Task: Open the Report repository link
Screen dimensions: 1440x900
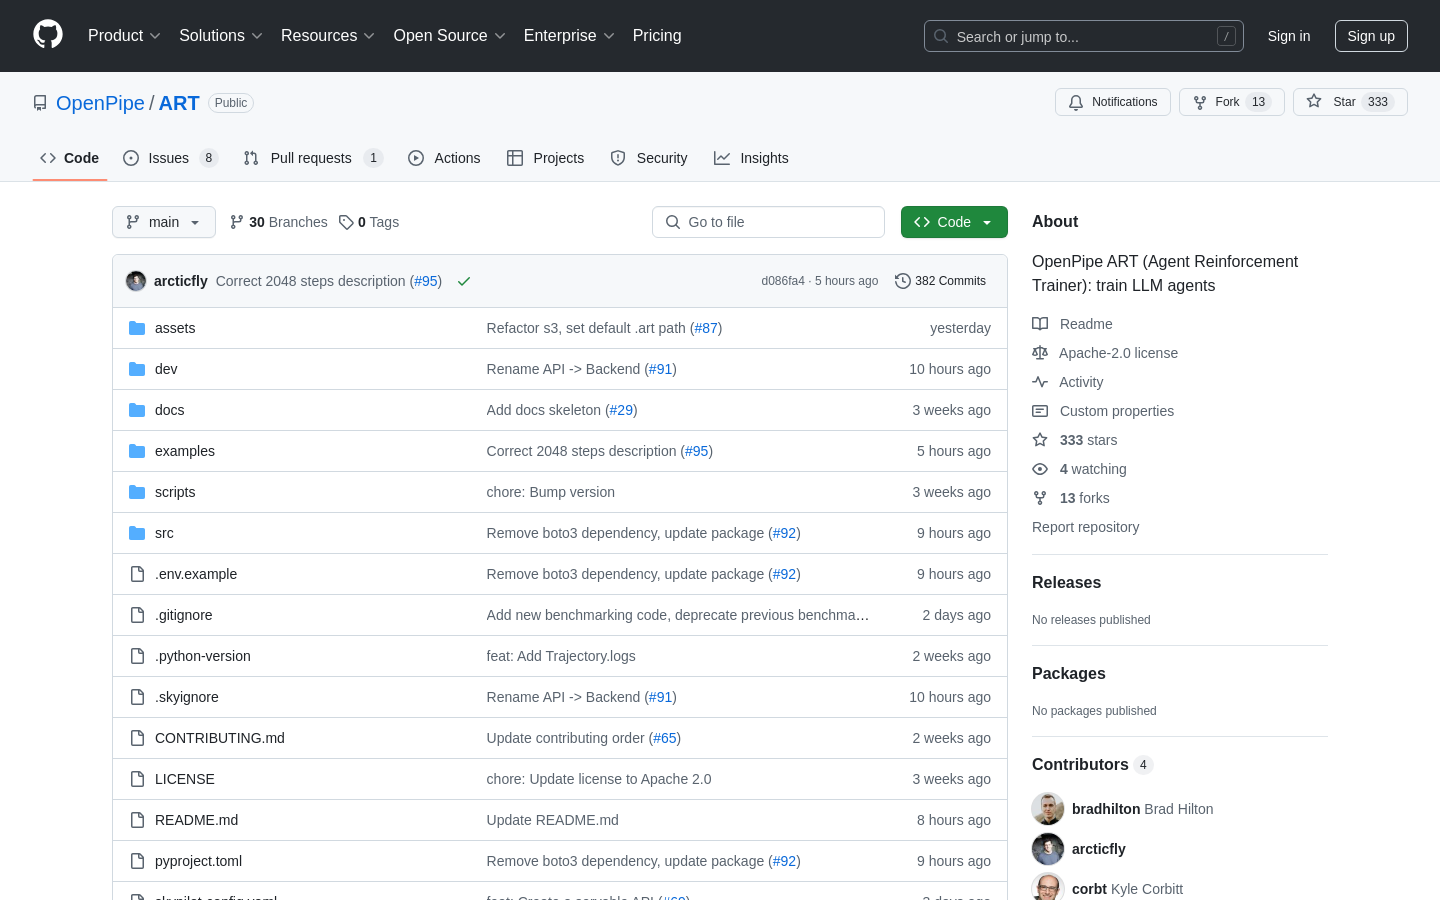Action: pyautogui.click(x=1085, y=527)
